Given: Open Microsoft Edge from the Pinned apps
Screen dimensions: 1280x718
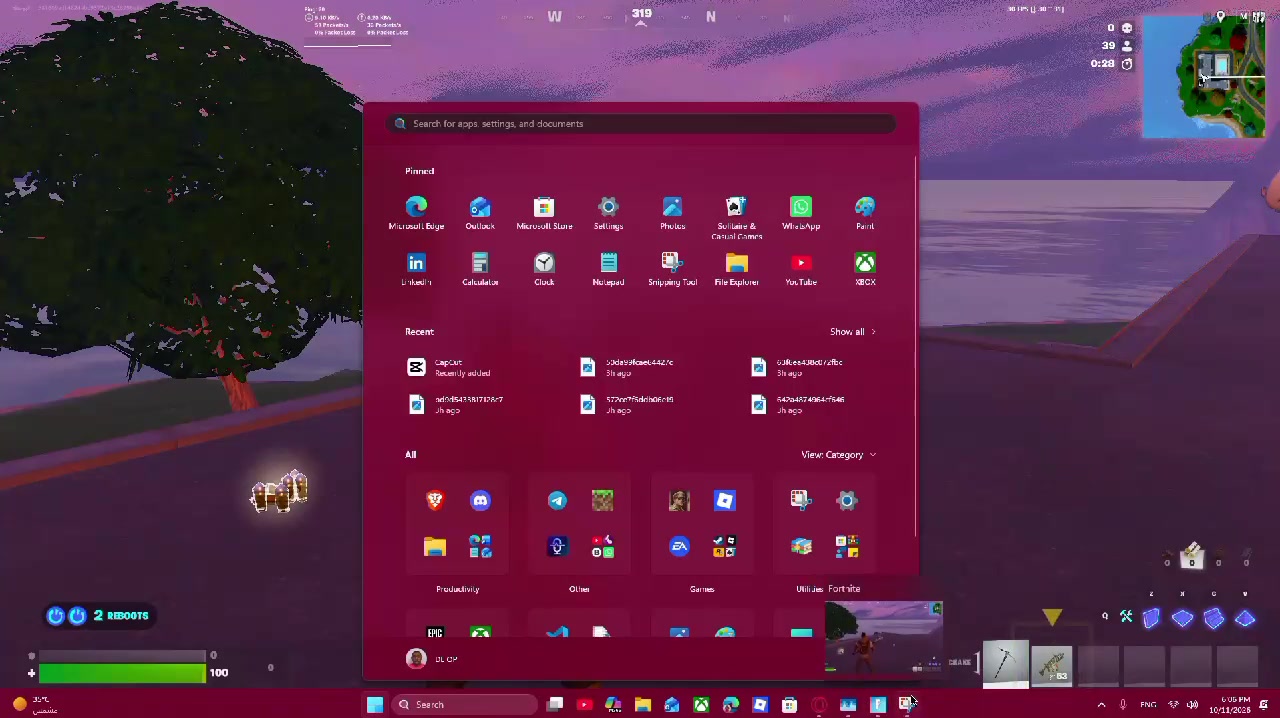Looking at the screenshot, I should click(416, 212).
